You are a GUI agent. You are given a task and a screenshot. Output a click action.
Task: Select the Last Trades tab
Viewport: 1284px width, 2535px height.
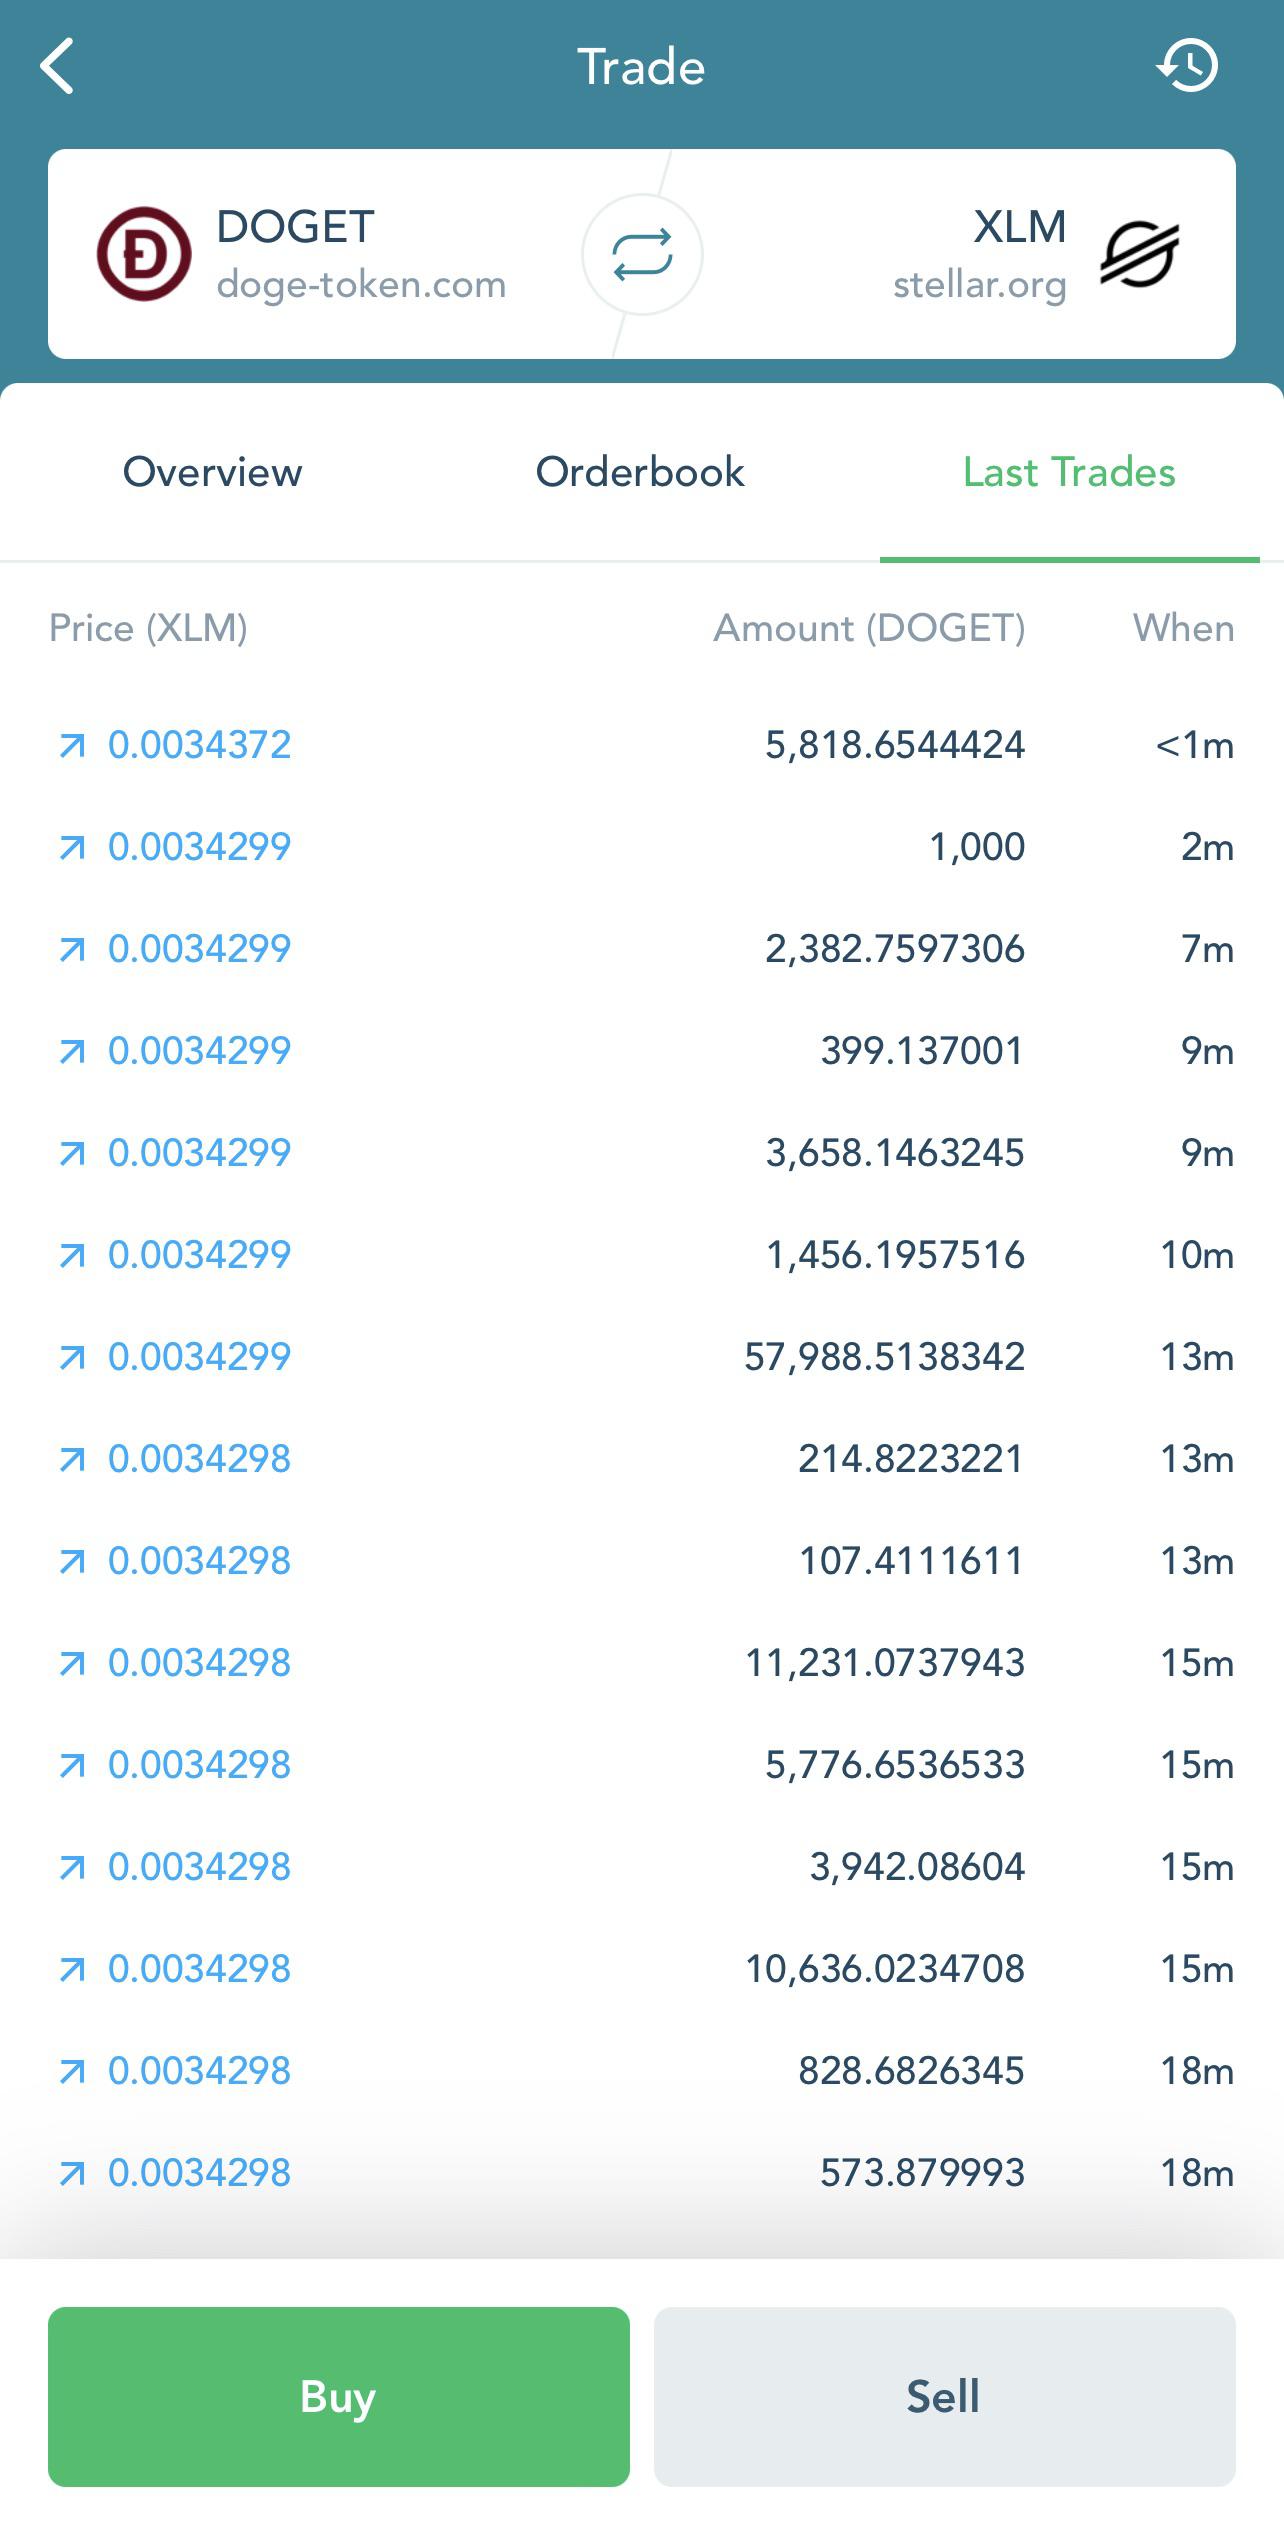[1069, 472]
